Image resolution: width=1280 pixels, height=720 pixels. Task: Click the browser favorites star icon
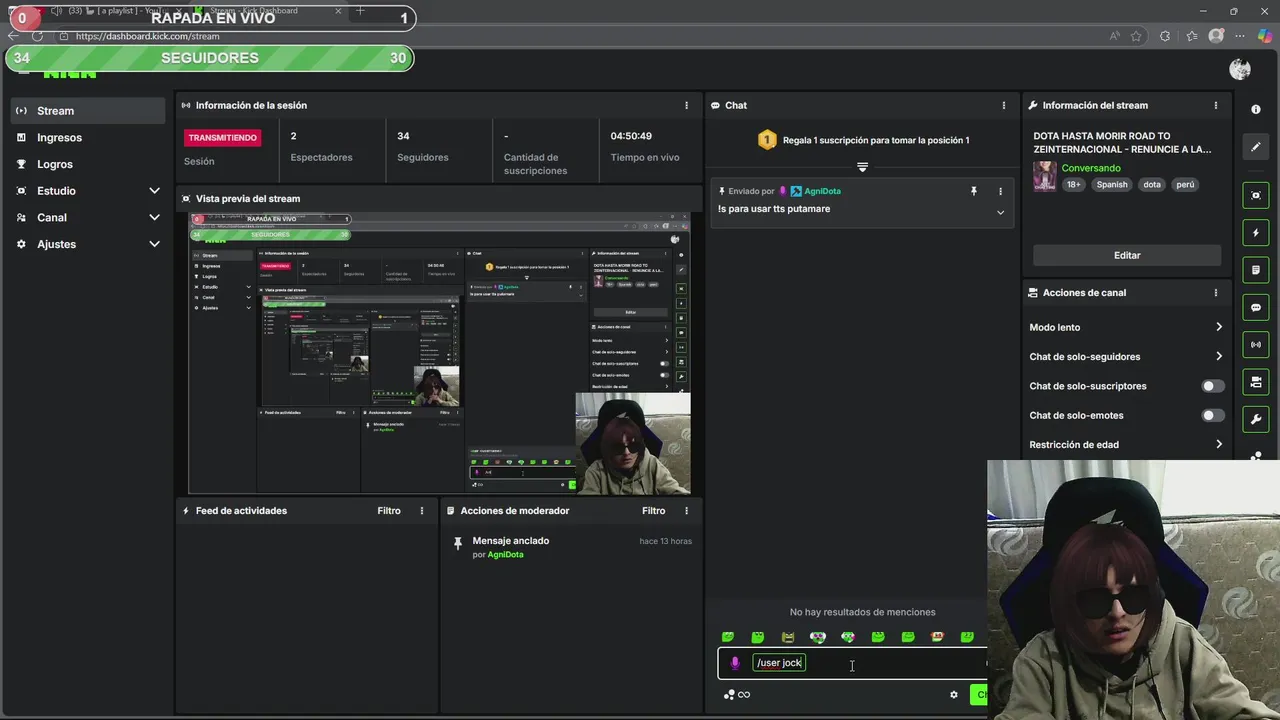click(x=1136, y=36)
